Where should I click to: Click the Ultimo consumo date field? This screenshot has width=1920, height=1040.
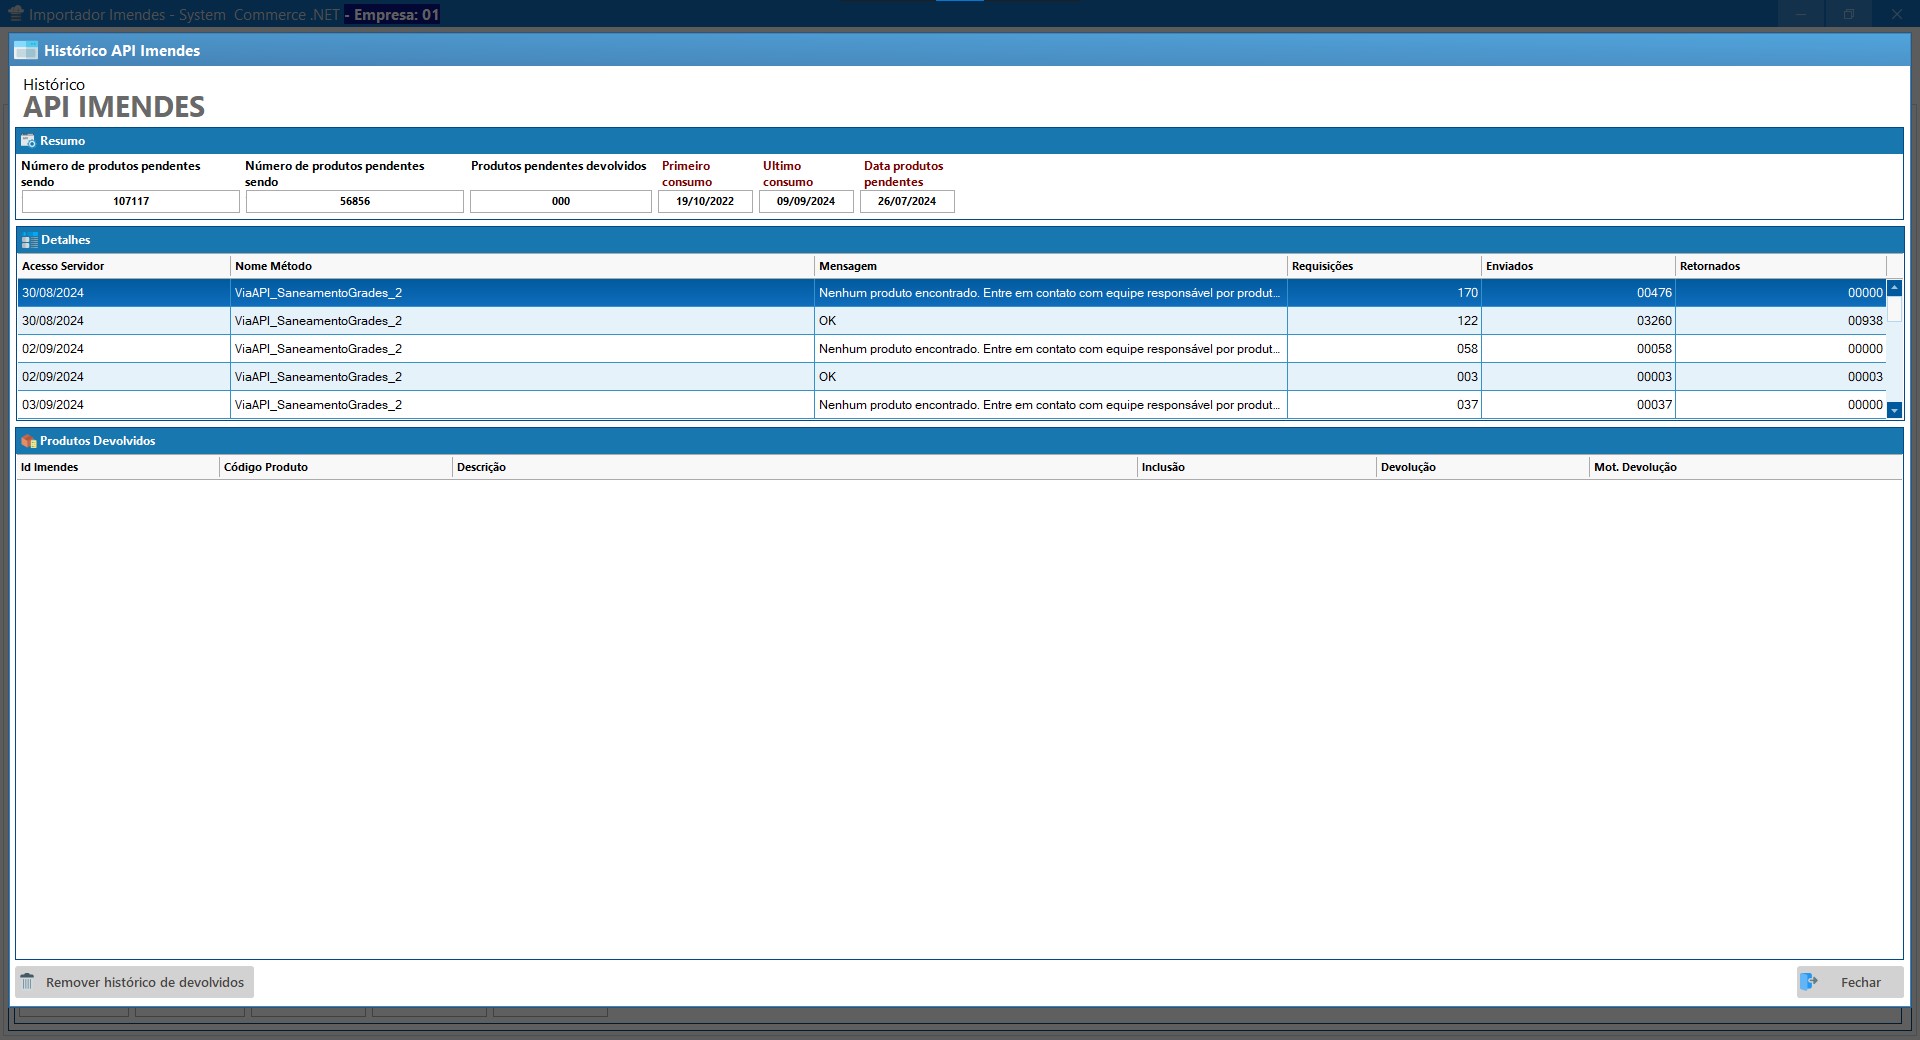[x=806, y=202]
